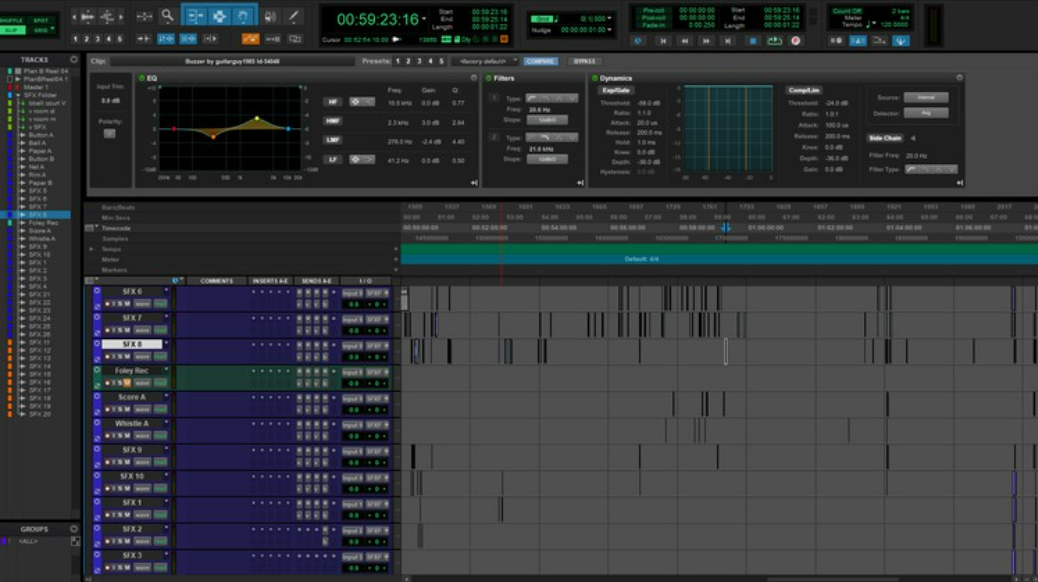1038x582 pixels.
Task: Open the main counter format dropdown
Action: point(425,19)
